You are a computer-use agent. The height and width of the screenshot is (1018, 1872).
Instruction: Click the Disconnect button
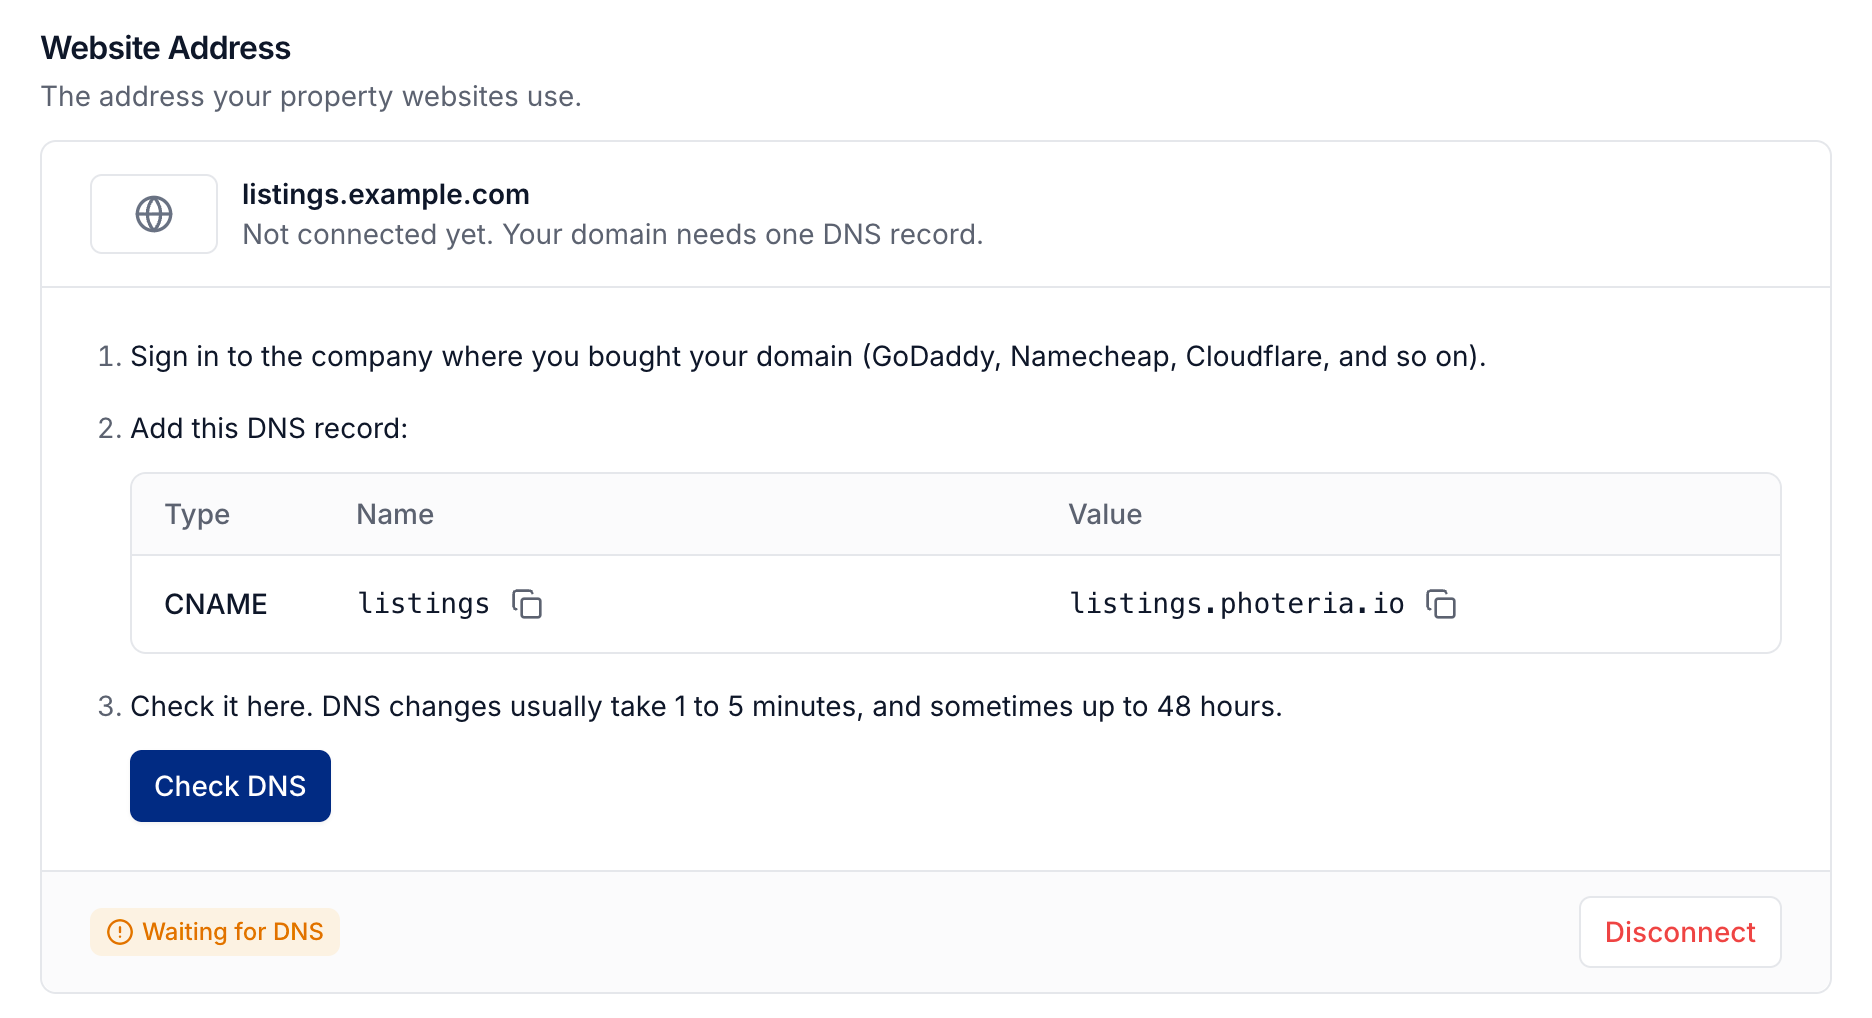1680,932
